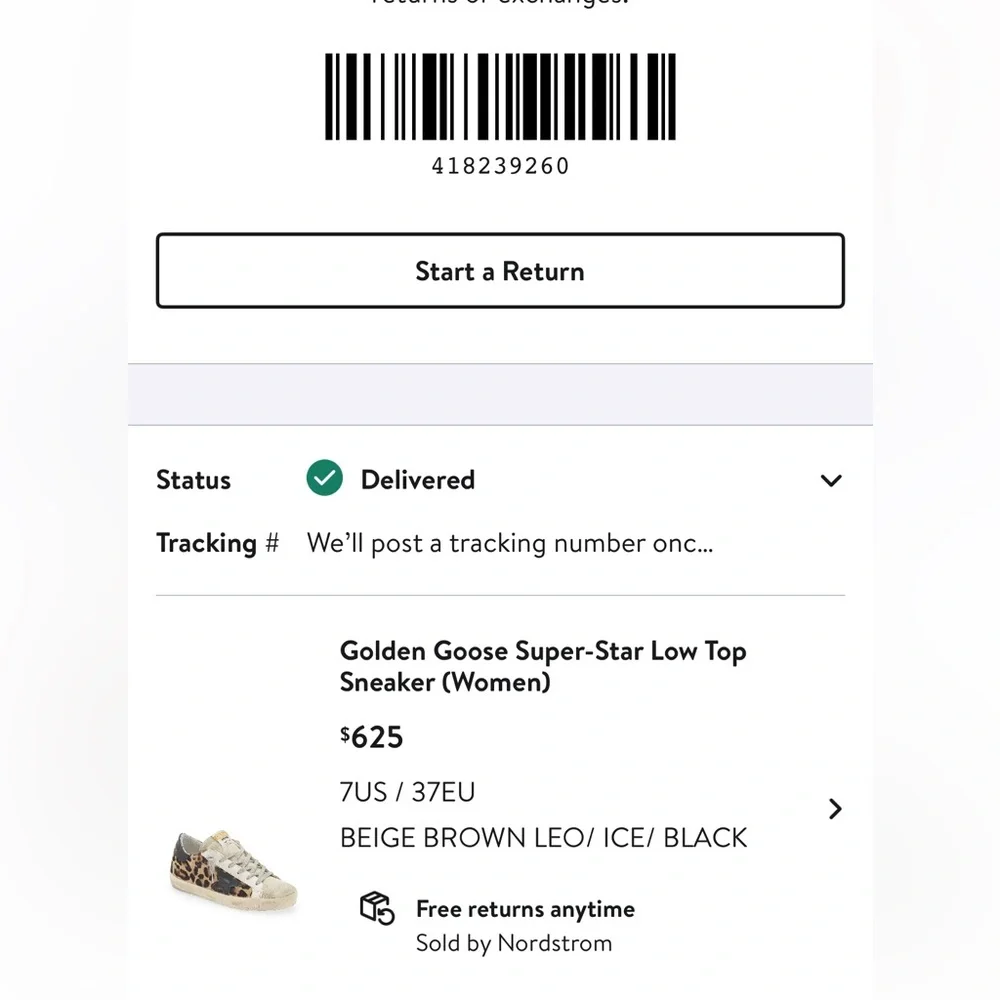Click the Start a Return button

click(x=500, y=271)
